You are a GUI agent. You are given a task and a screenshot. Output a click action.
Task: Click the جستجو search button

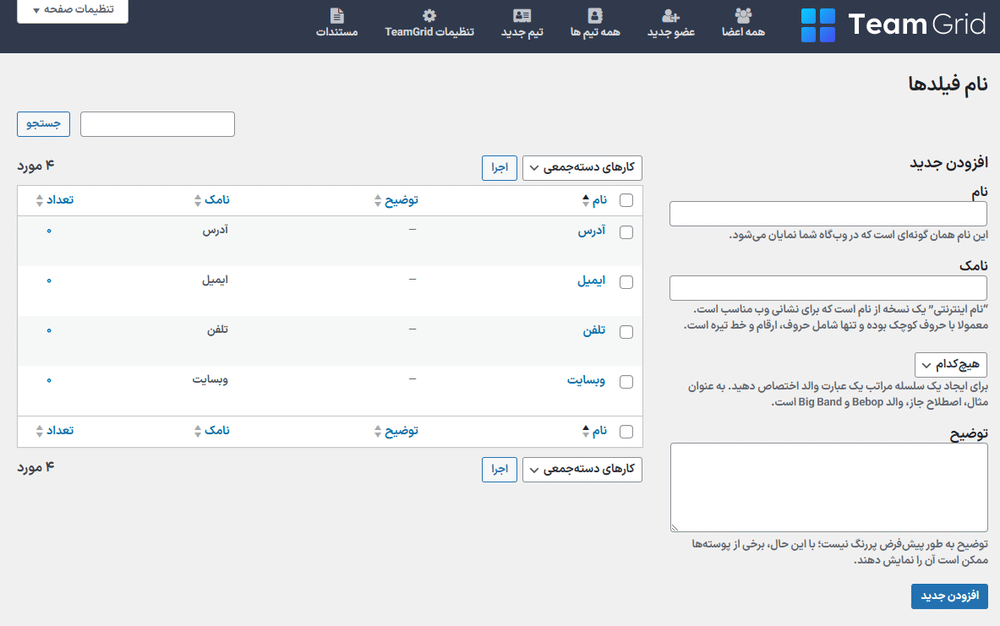click(x=42, y=124)
